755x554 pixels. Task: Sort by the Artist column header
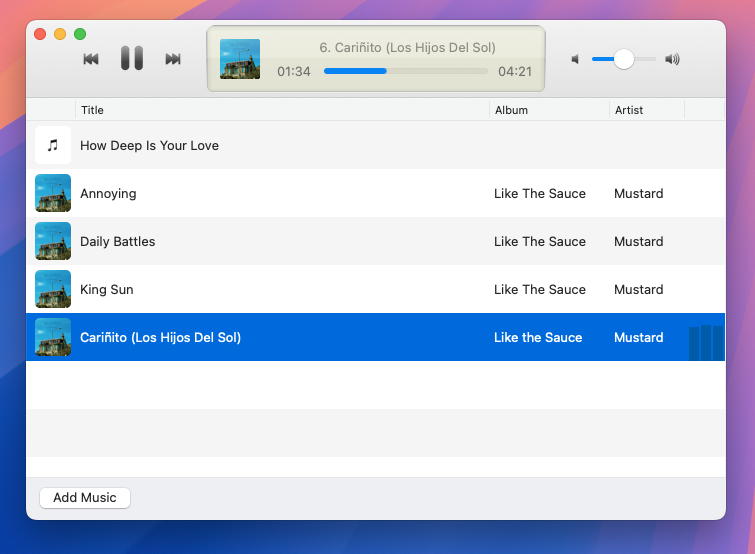click(647, 110)
